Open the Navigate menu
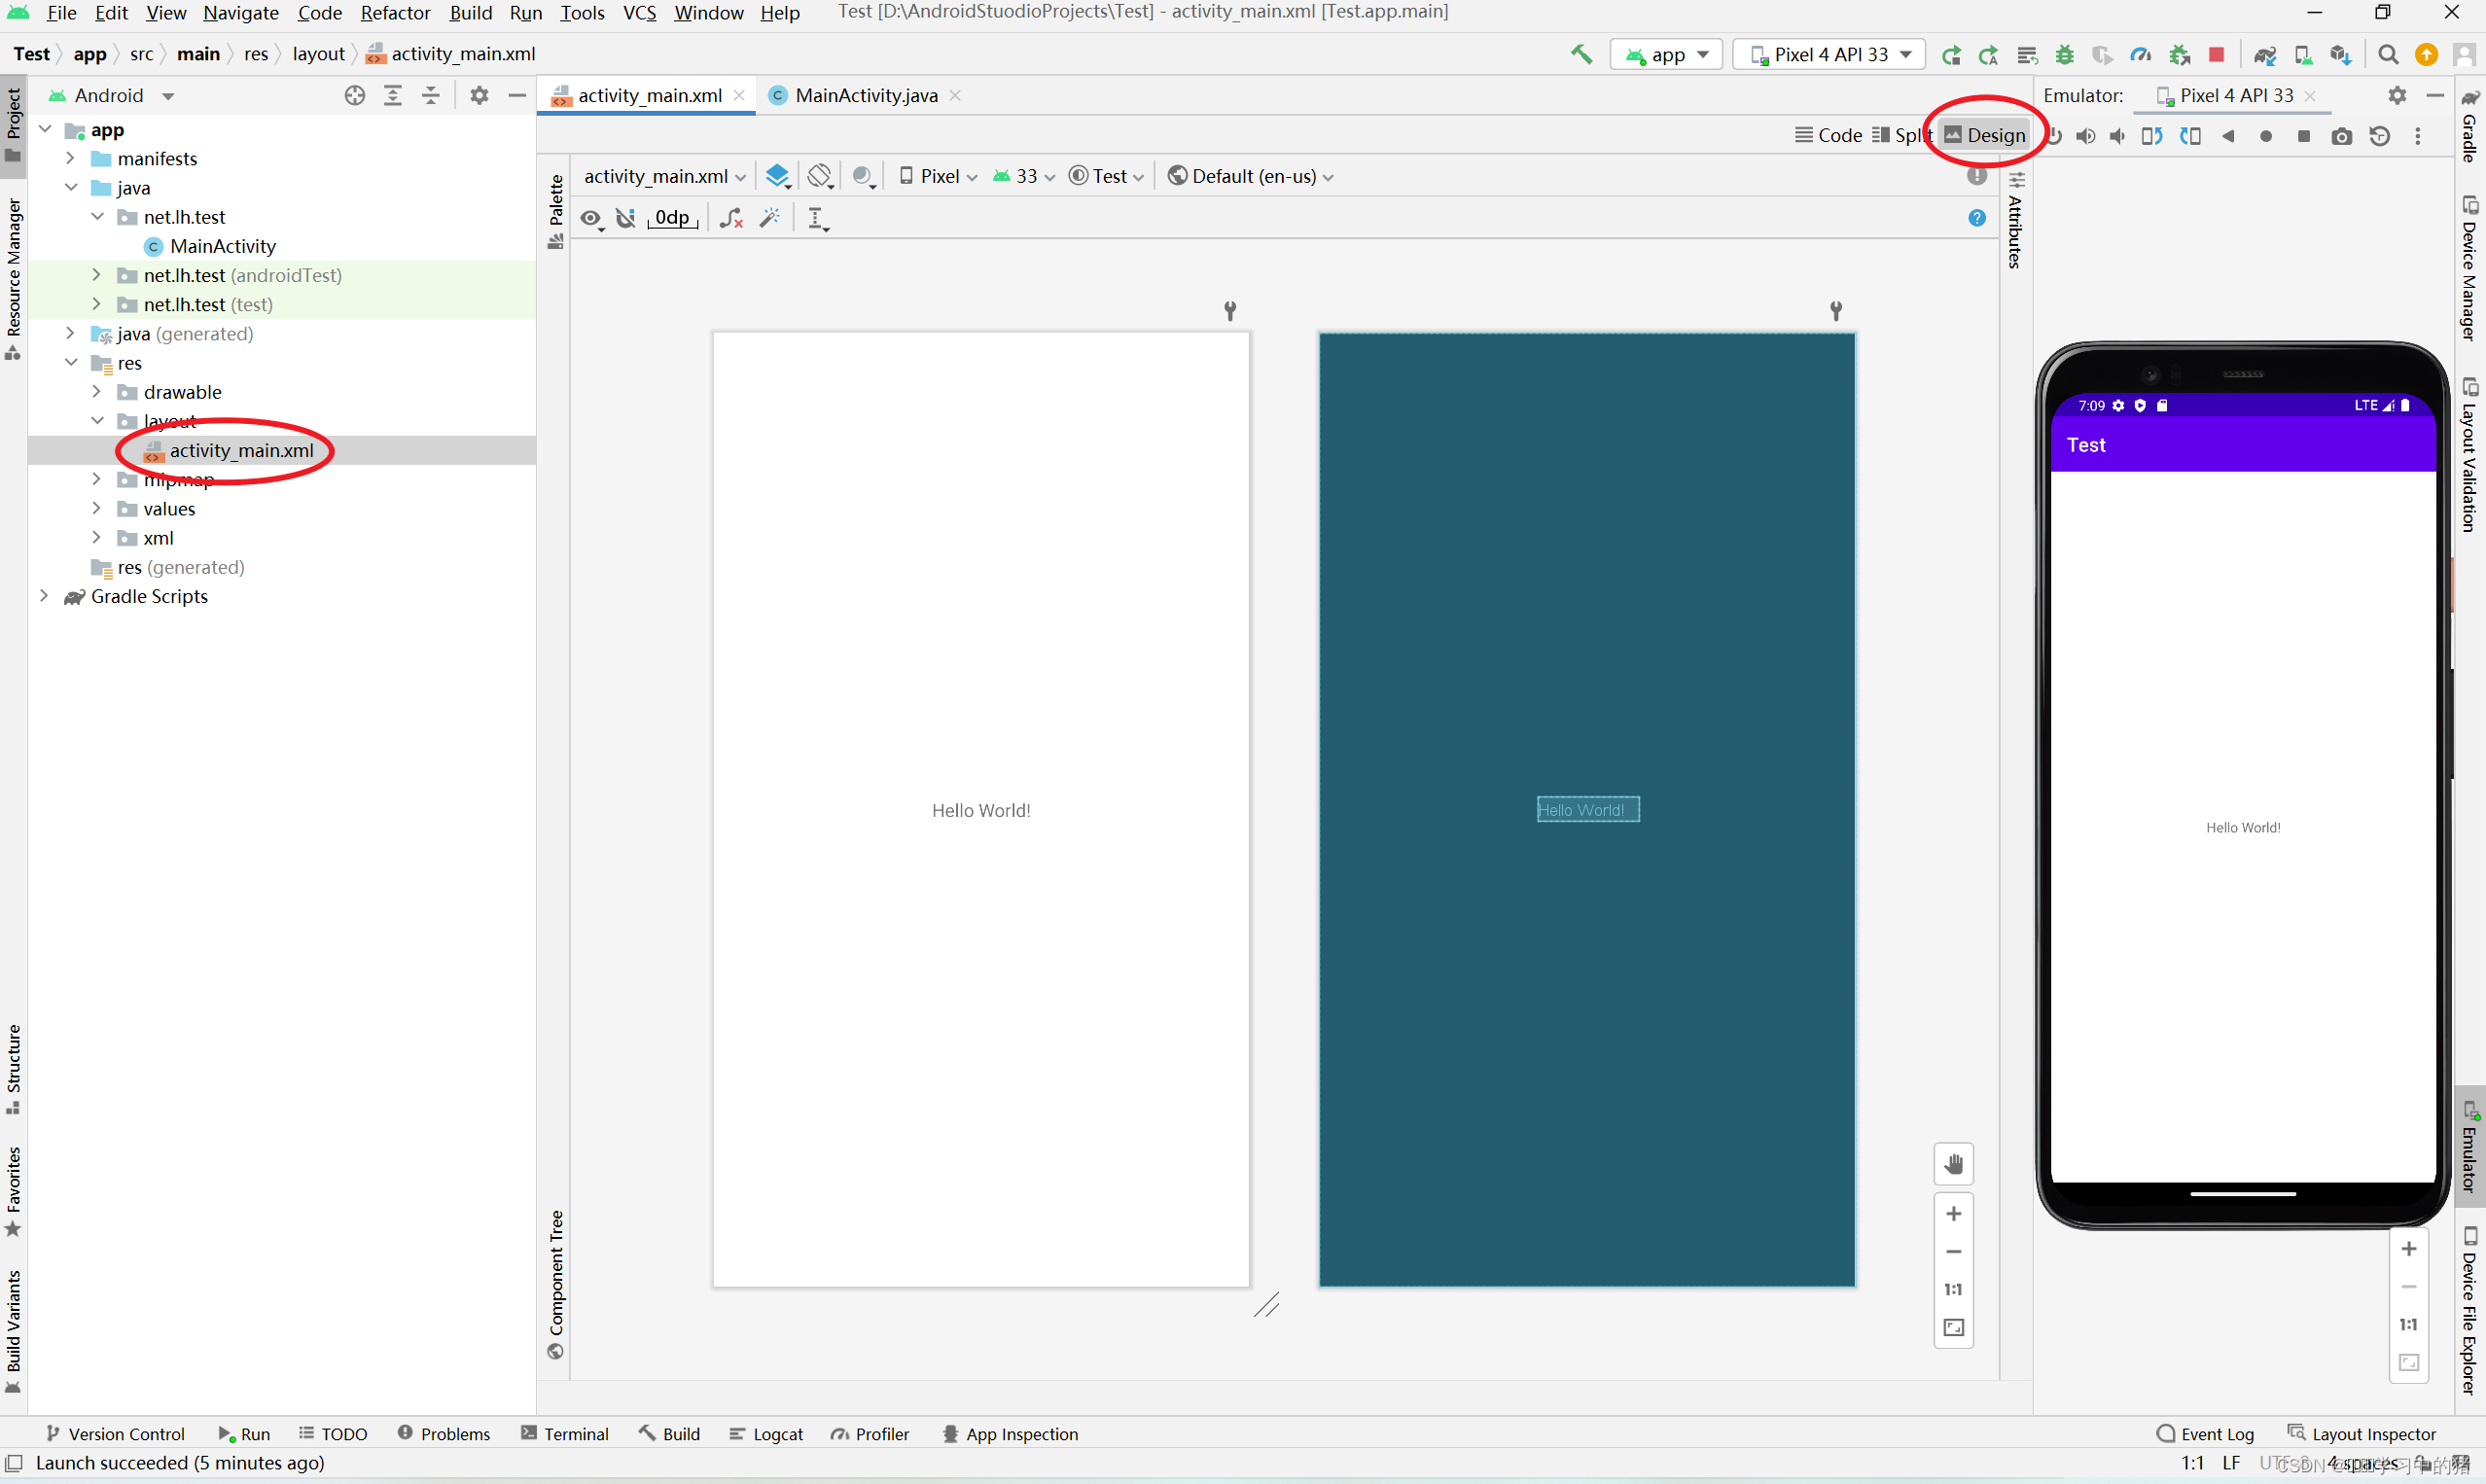Image resolution: width=2486 pixels, height=1484 pixels. 241,13
